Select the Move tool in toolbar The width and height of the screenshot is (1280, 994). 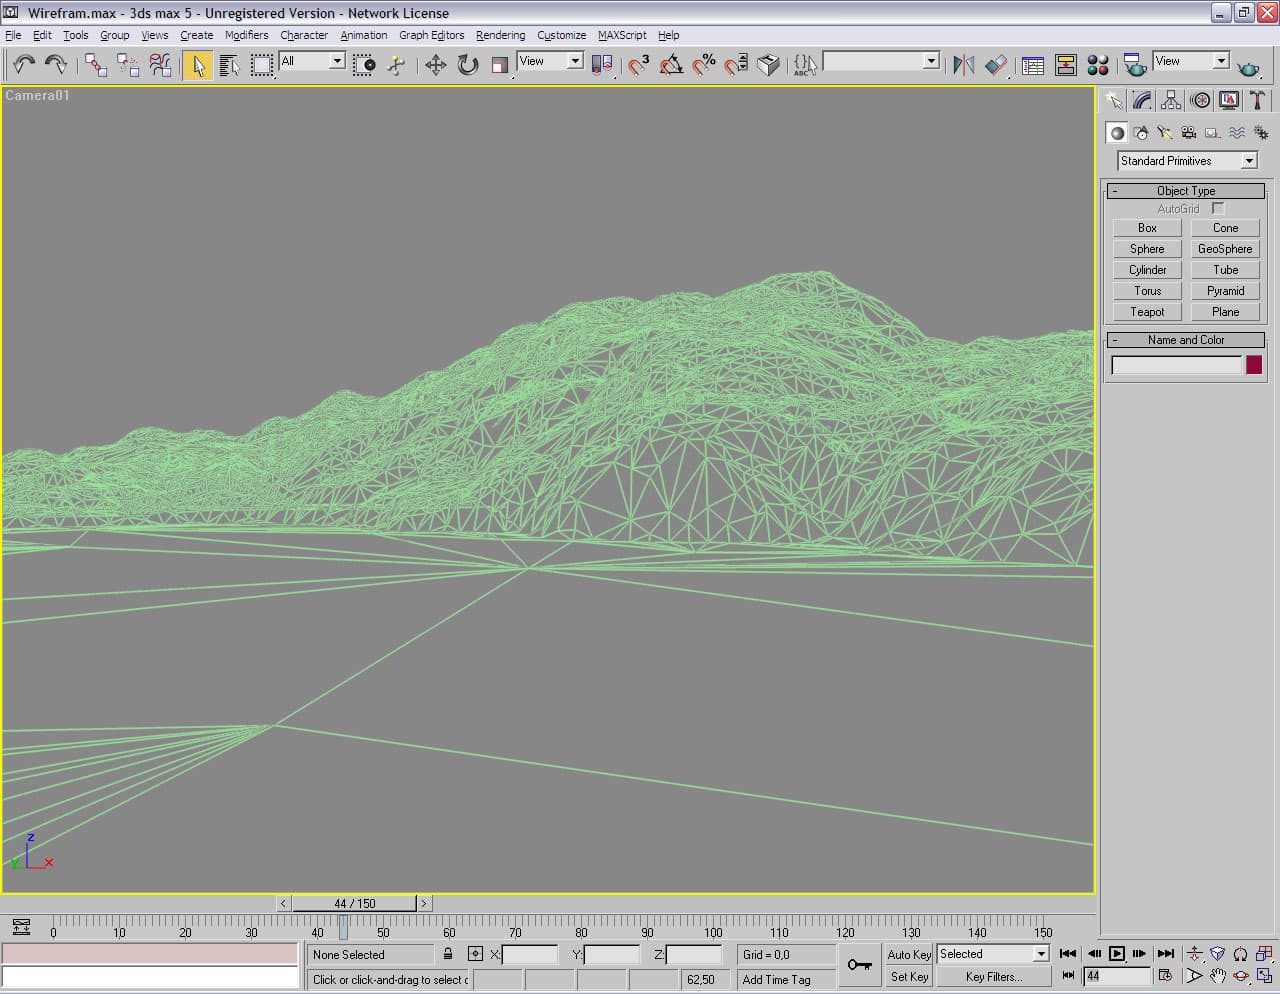coord(435,65)
